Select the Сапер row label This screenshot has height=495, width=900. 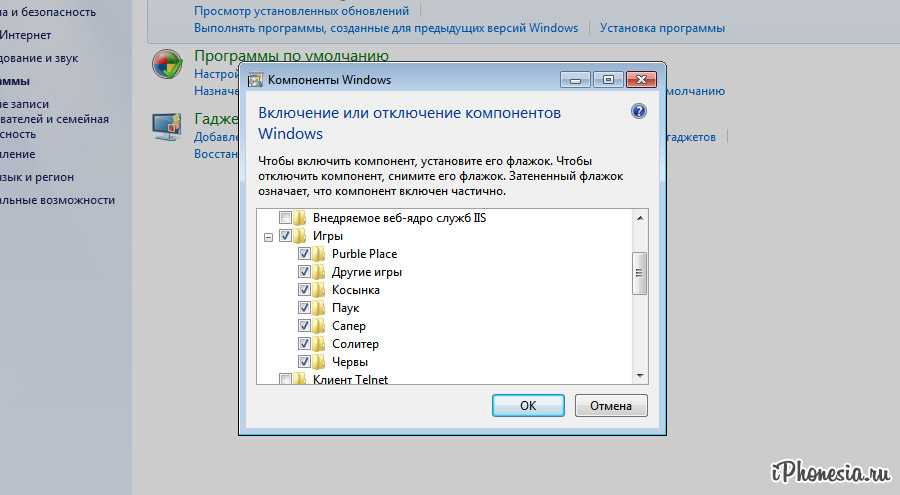coord(348,326)
